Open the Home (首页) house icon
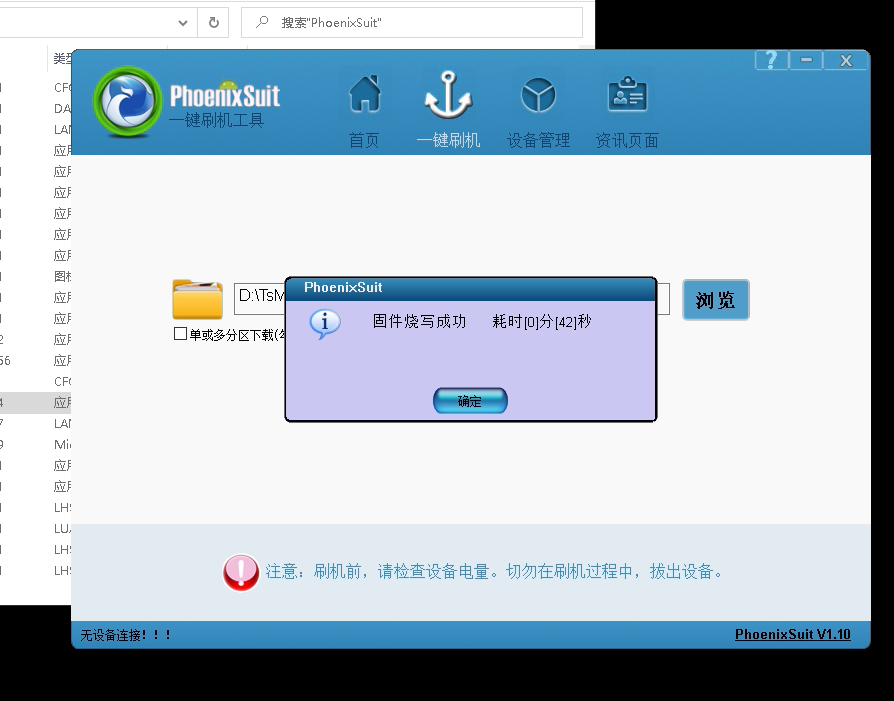The width and height of the screenshot is (894, 701). pos(365,94)
